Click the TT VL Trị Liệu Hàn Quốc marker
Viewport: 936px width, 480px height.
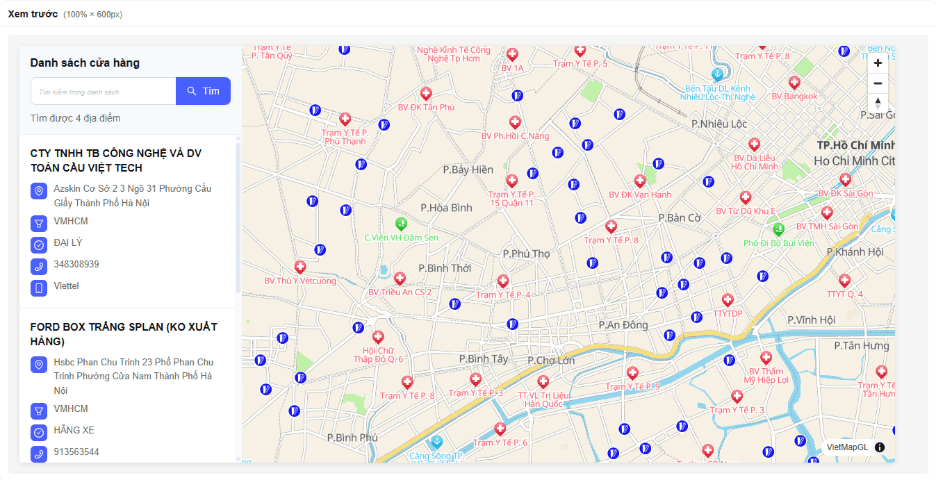543,381
